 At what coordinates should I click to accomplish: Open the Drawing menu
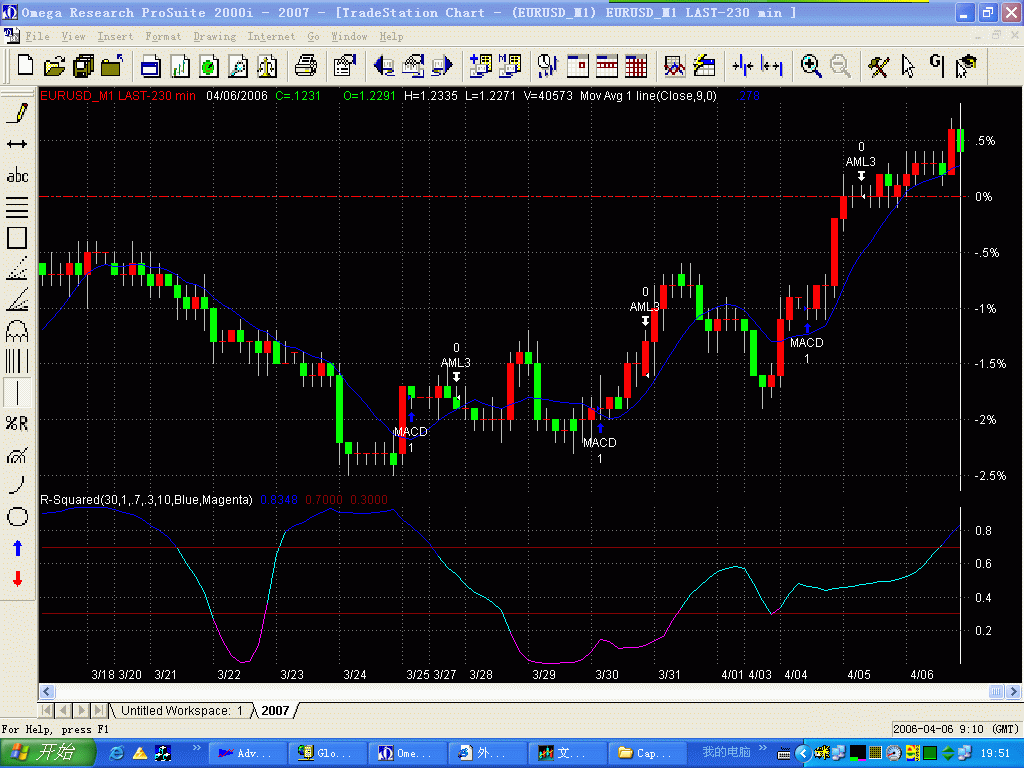(215, 37)
